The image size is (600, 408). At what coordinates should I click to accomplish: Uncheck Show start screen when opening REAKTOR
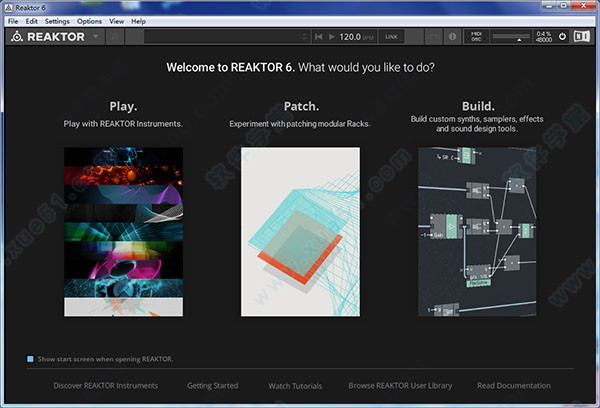30,359
